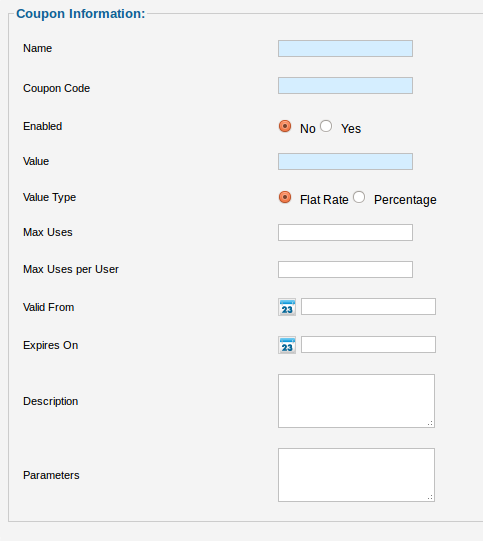
Task: Focus the Coupon Code text box
Action: pyautogui.click(x=345, y=86)
